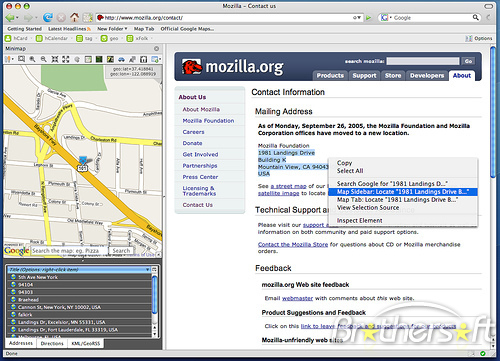Click the blue car icon in Minimap toolbar
500x361 pixels.
tap(121, 59)
